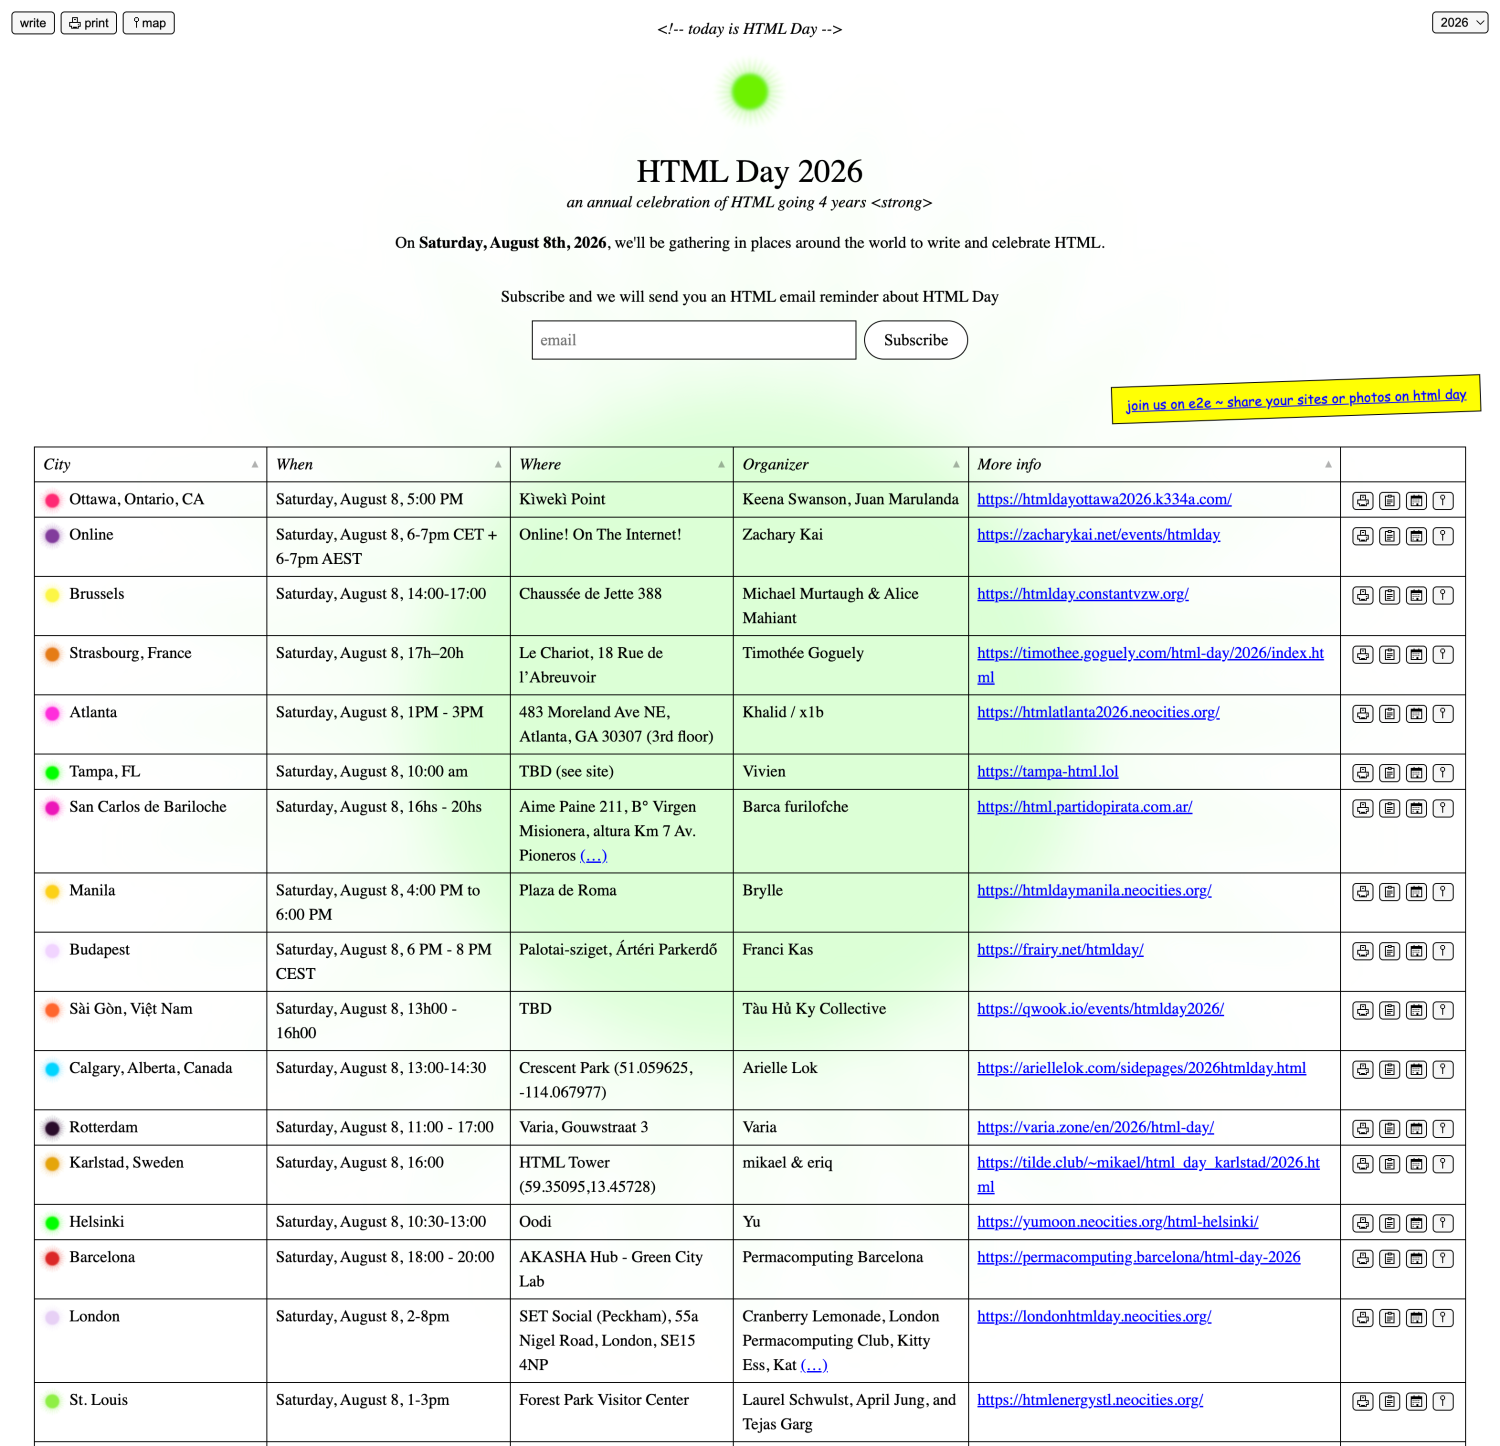Click the clipboard icon in Rotterdam row
Image resolution: width=1500 pixels, height=1446 pixels.
[1389, 1129]
